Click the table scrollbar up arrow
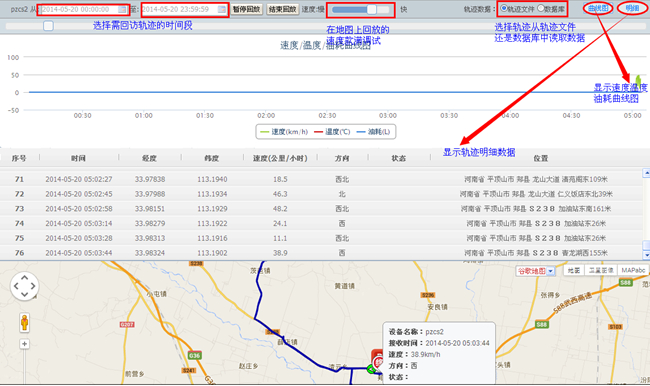The height and width of the screenshot is (386, 650). point(646,172)
